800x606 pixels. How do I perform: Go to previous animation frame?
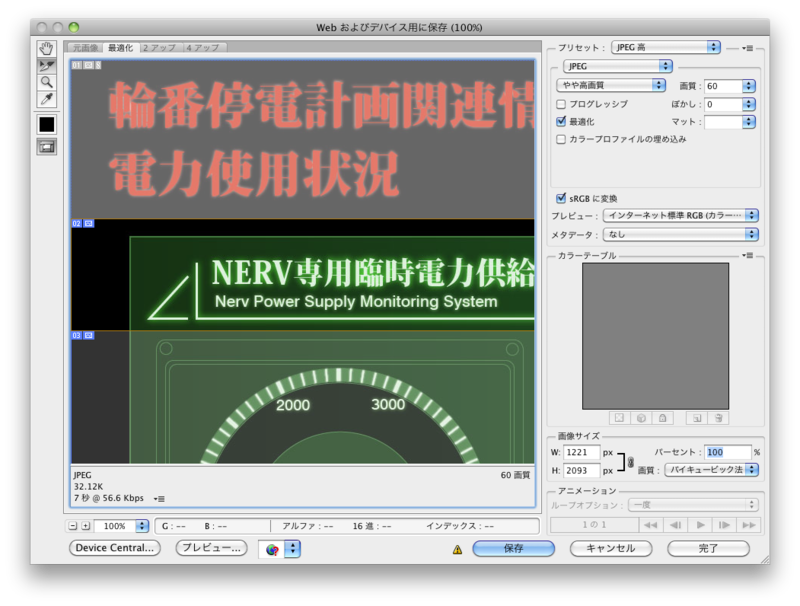click(676, 525)
